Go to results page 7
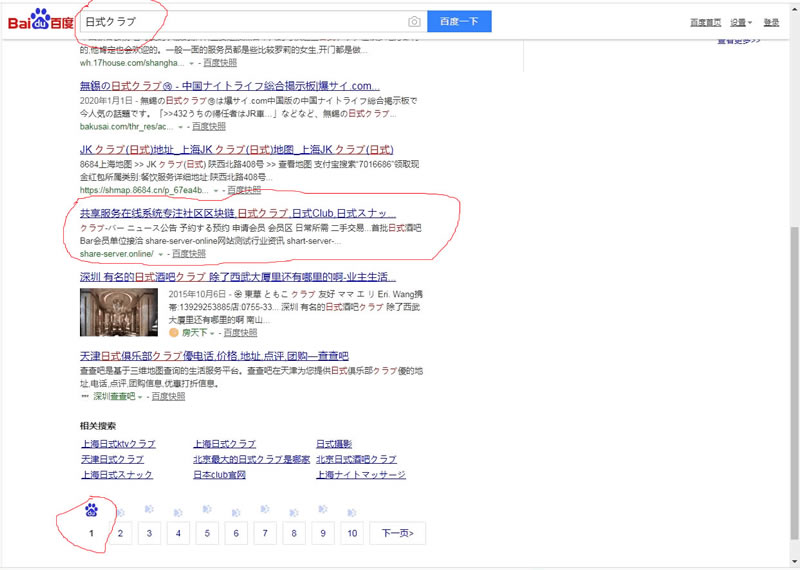 (x=265, y=533)
